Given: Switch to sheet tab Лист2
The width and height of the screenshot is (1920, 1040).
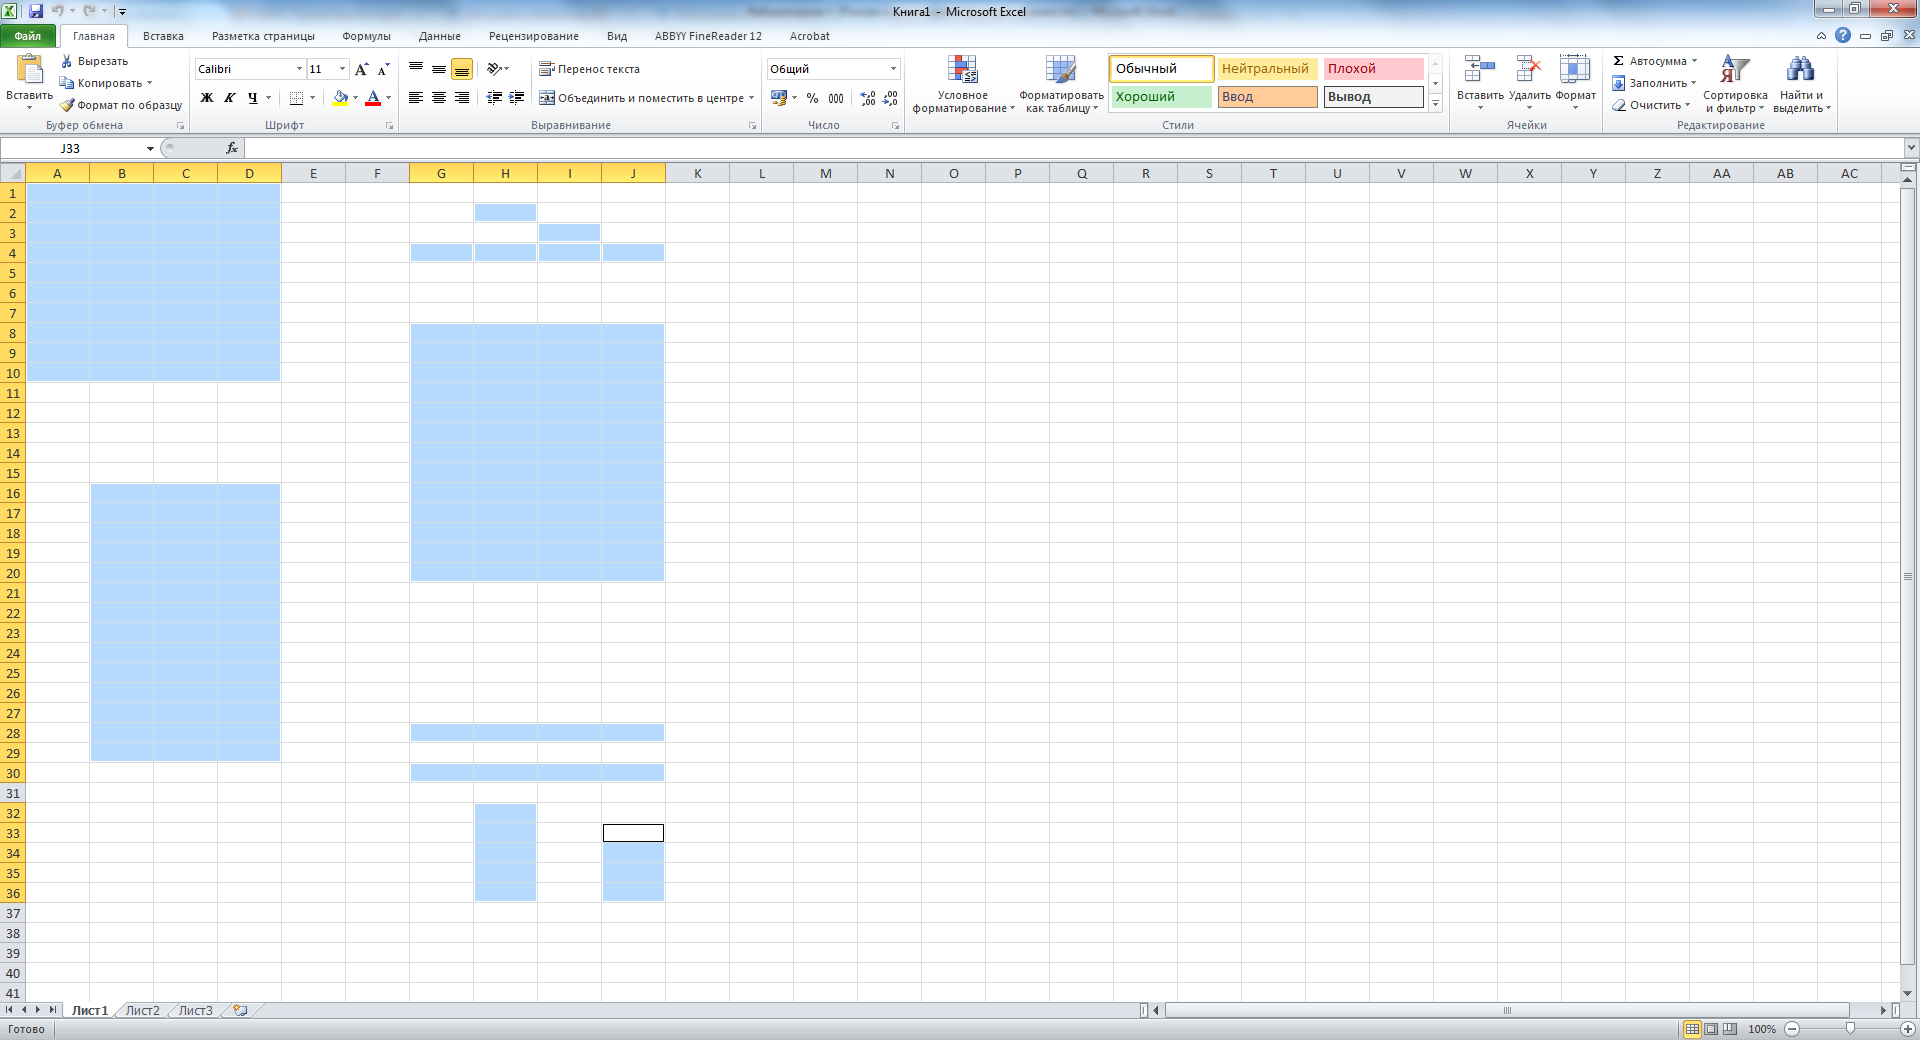Looking at the screenshot, I should click(x=143, y=1010).
